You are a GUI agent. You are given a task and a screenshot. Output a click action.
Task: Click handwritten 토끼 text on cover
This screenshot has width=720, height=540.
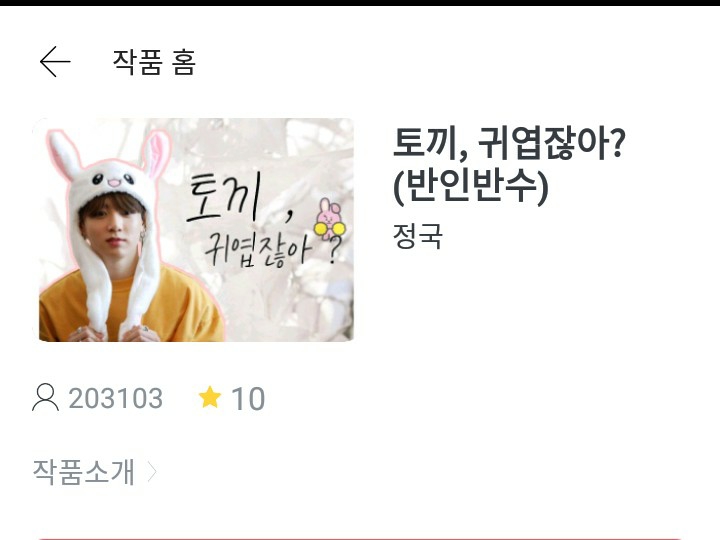tap(224, 198)
